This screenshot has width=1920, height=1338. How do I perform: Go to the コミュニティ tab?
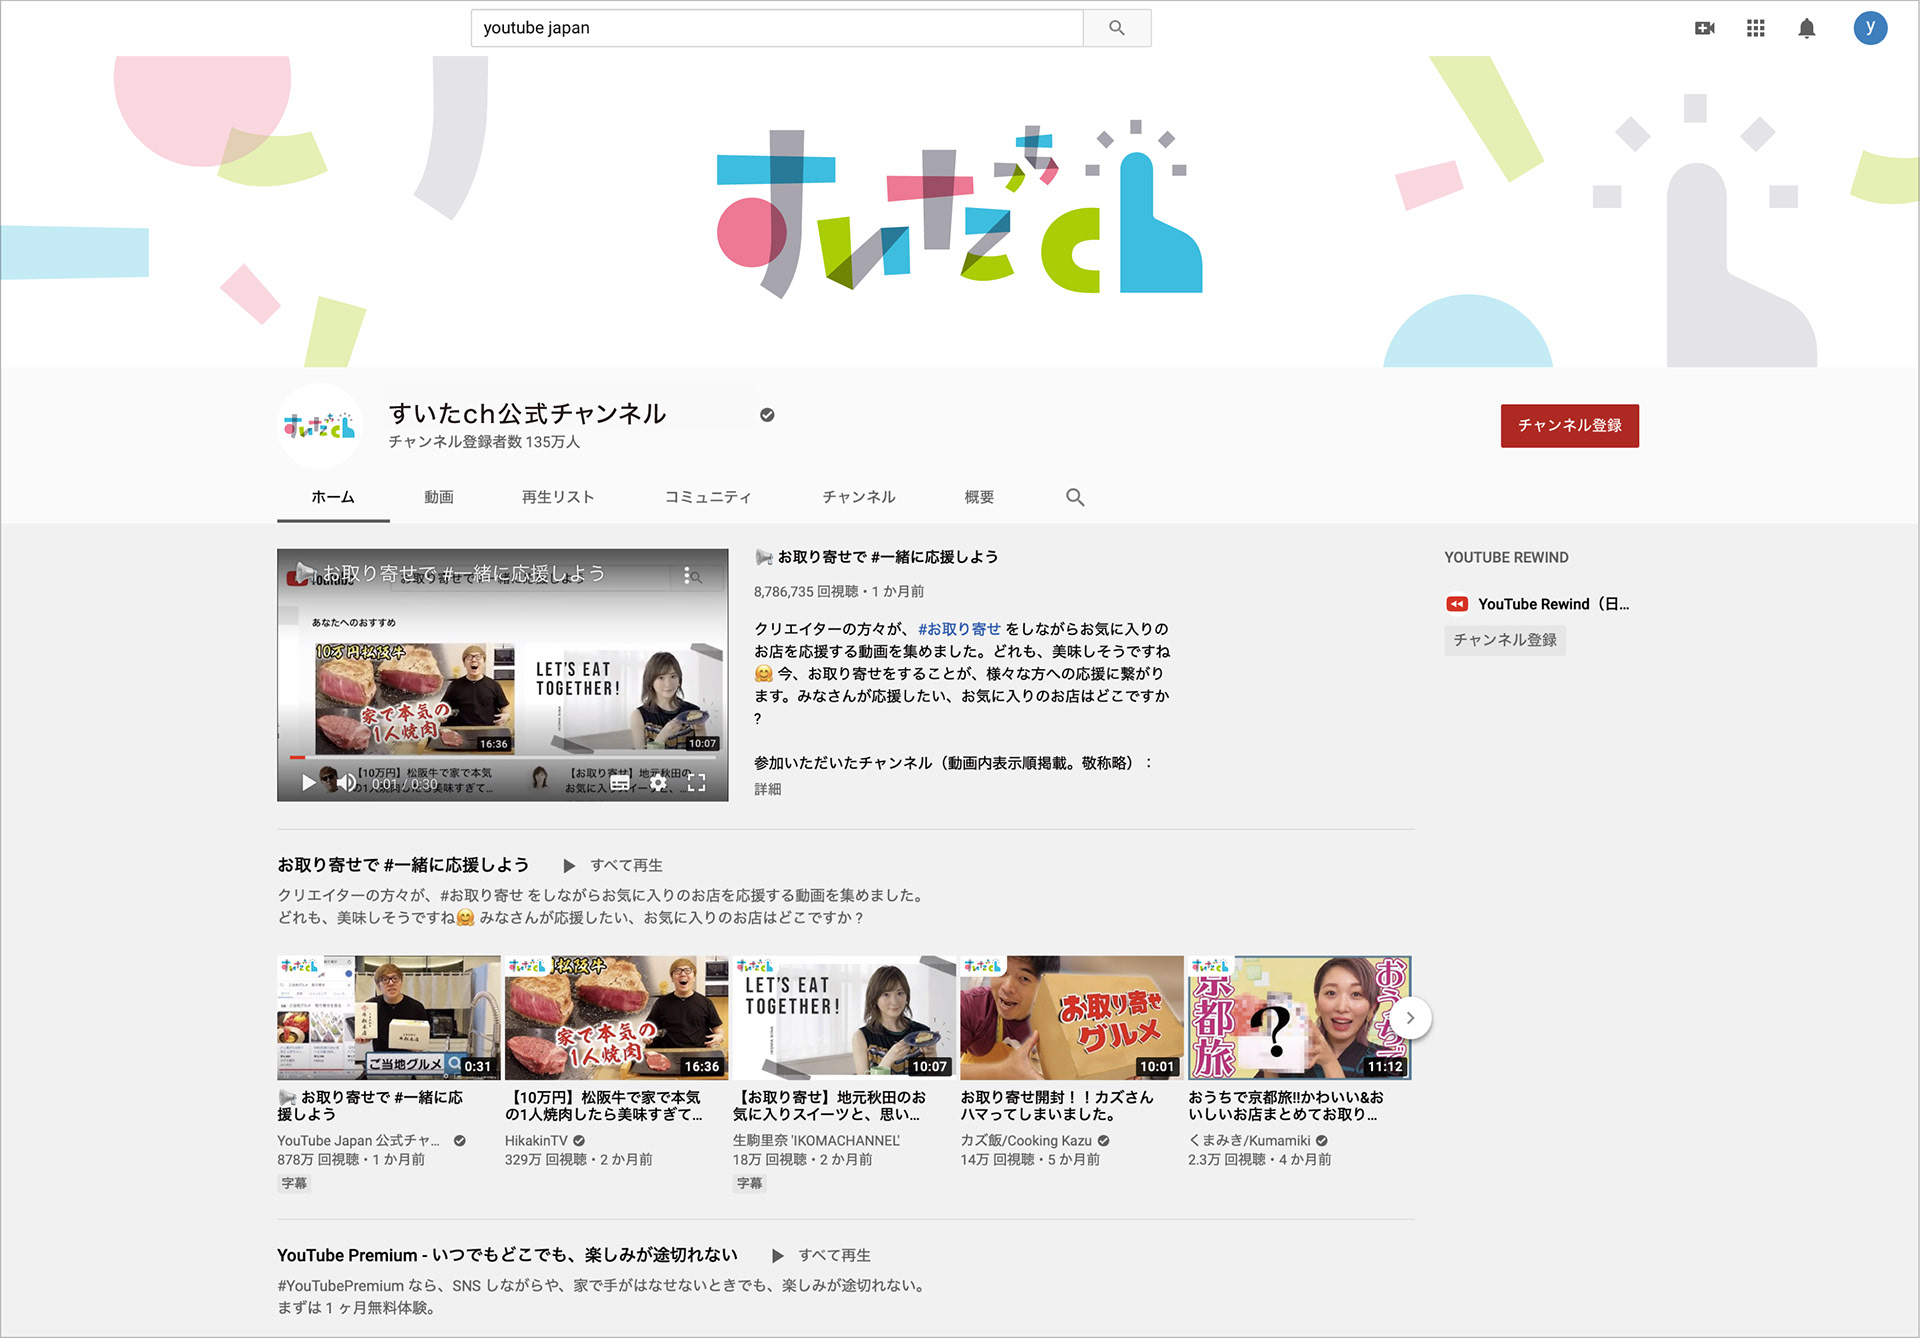point(708,497)
